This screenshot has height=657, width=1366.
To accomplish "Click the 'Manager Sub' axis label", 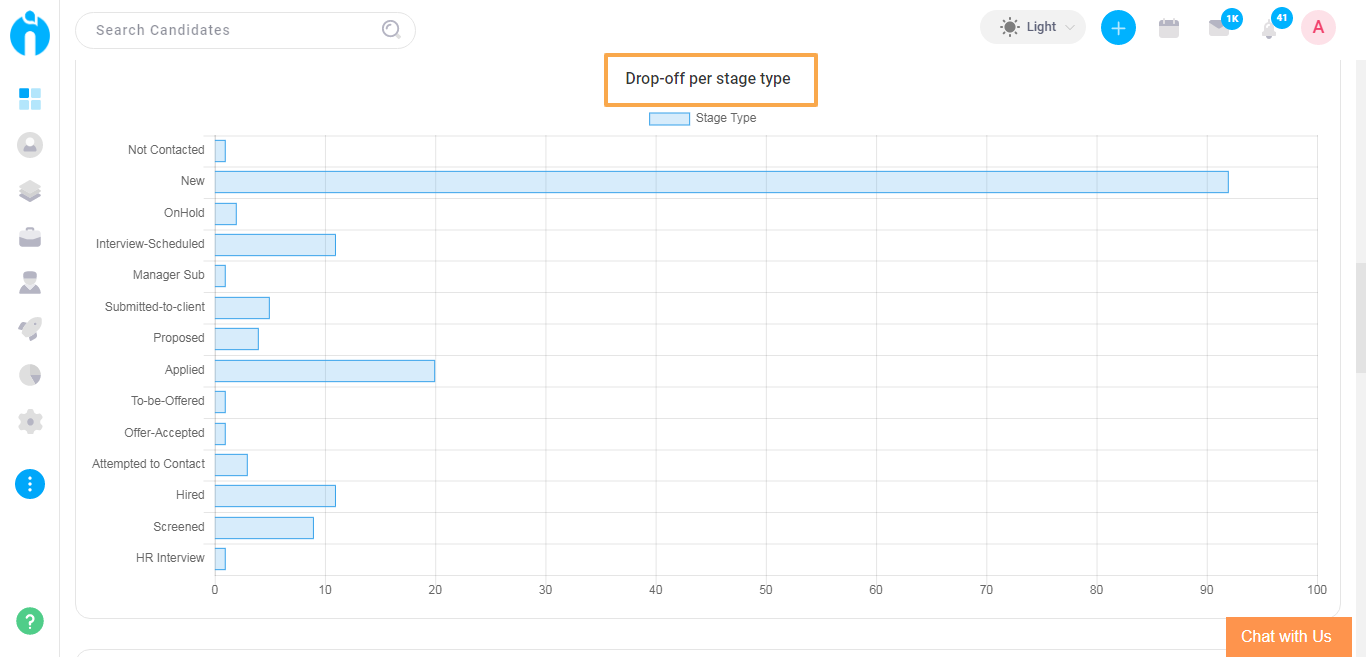I will 169,275.
